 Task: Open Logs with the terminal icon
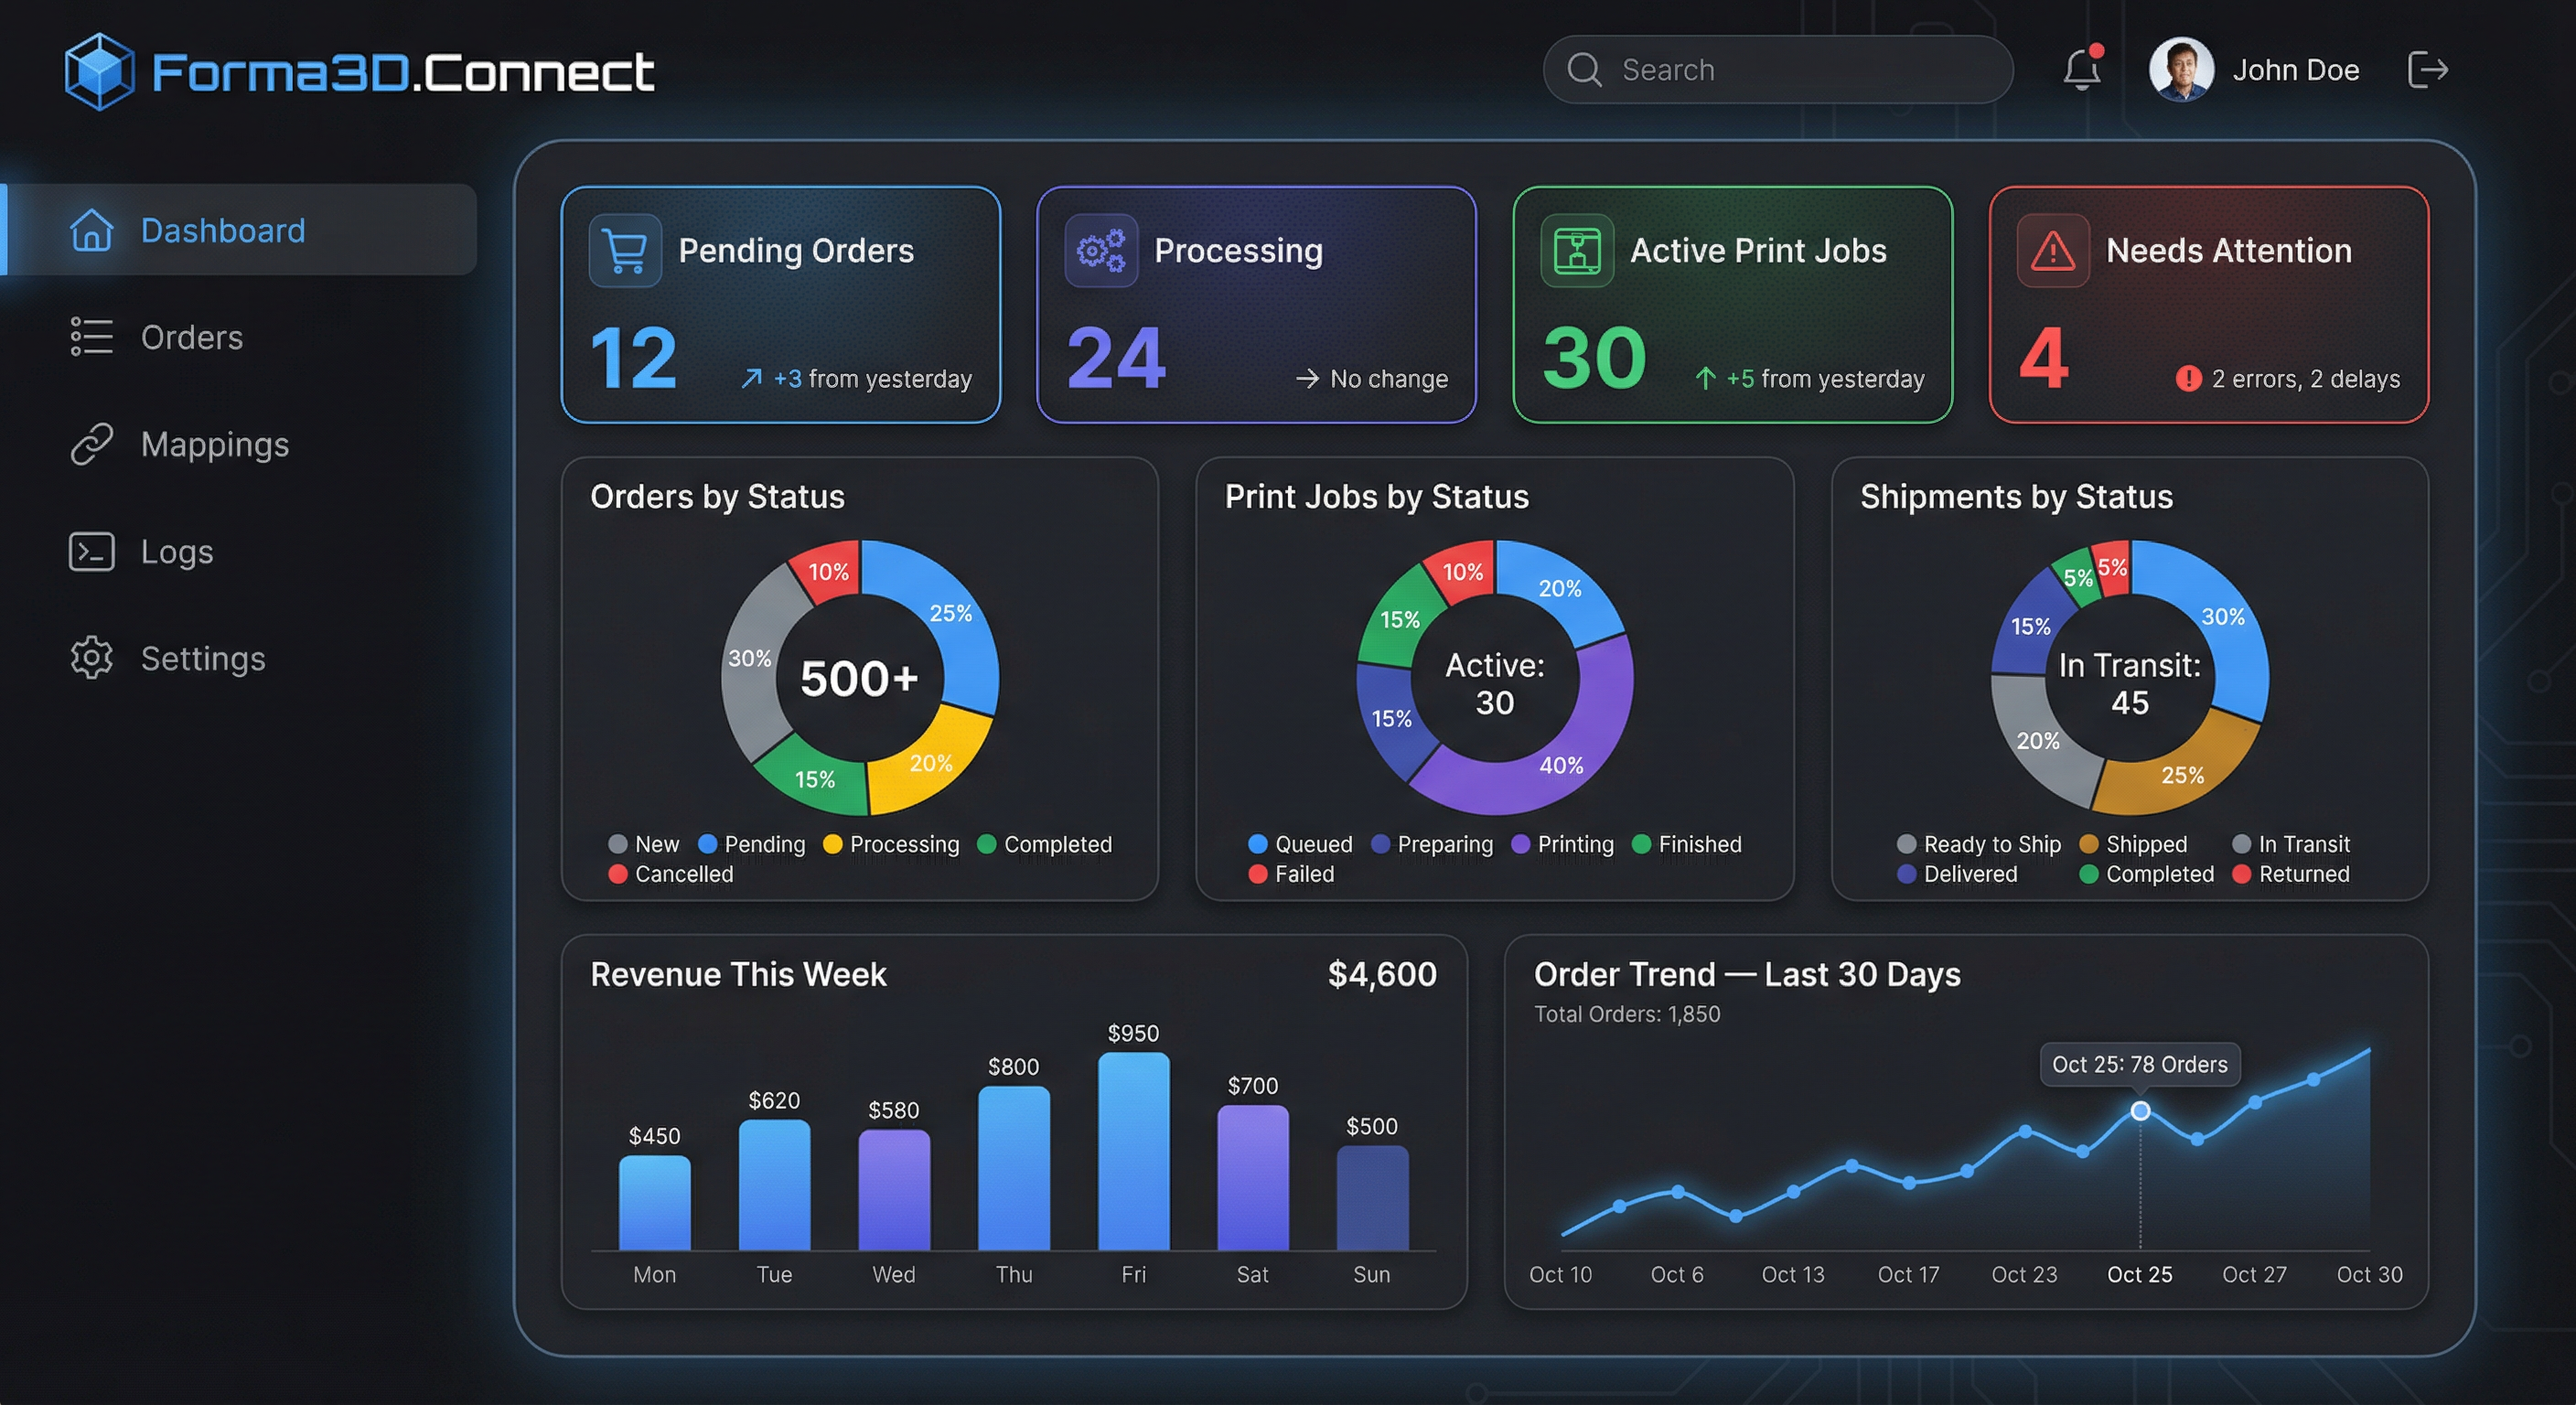point(90,551)
